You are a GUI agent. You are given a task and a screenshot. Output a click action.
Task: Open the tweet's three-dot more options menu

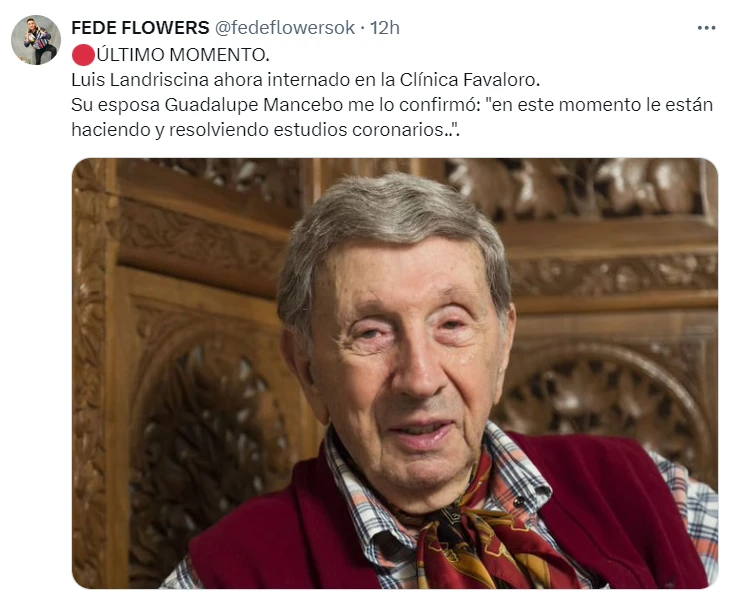[706, 28]
